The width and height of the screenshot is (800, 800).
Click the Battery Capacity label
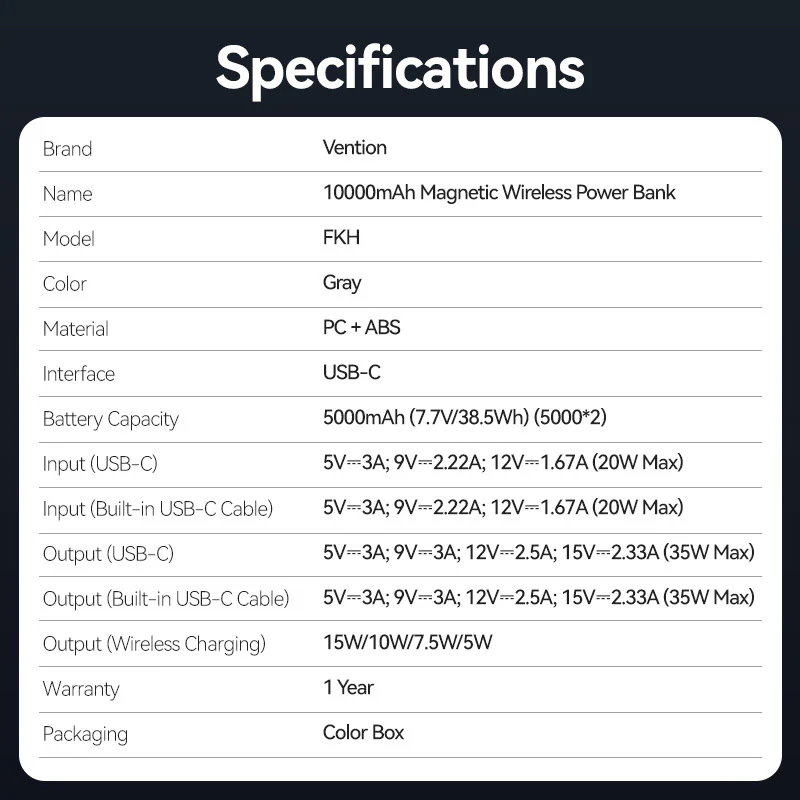[x=110, y=419]
